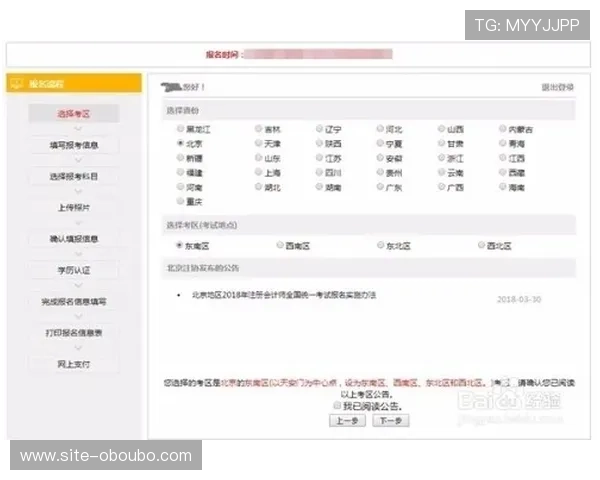Image resolution: width=600 pixels, height=480 pixels.
Task: Navigate to the 完成报名信息填写 step
Action: [x=74, y=302]
